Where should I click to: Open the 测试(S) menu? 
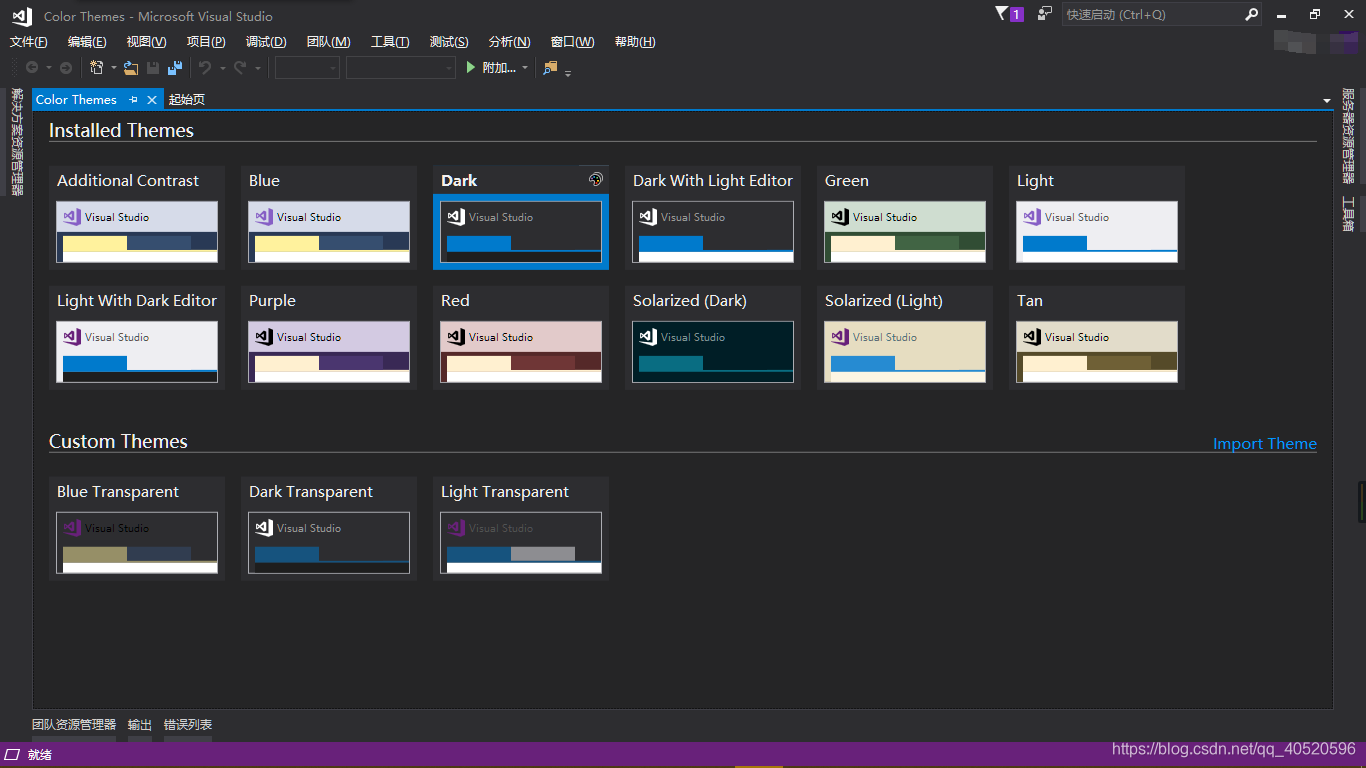[449, 42]
